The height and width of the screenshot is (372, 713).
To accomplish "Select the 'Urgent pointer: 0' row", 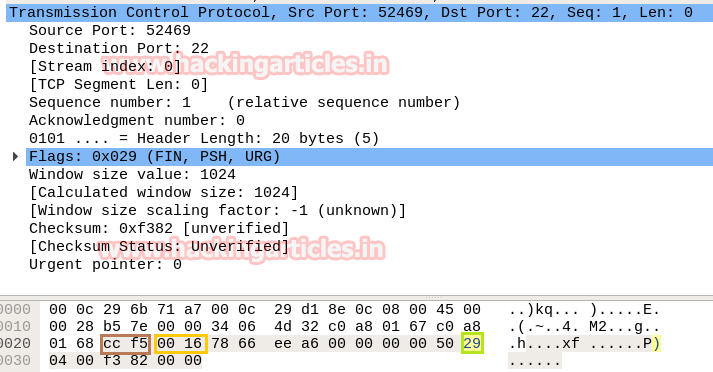I will [105, 264].
